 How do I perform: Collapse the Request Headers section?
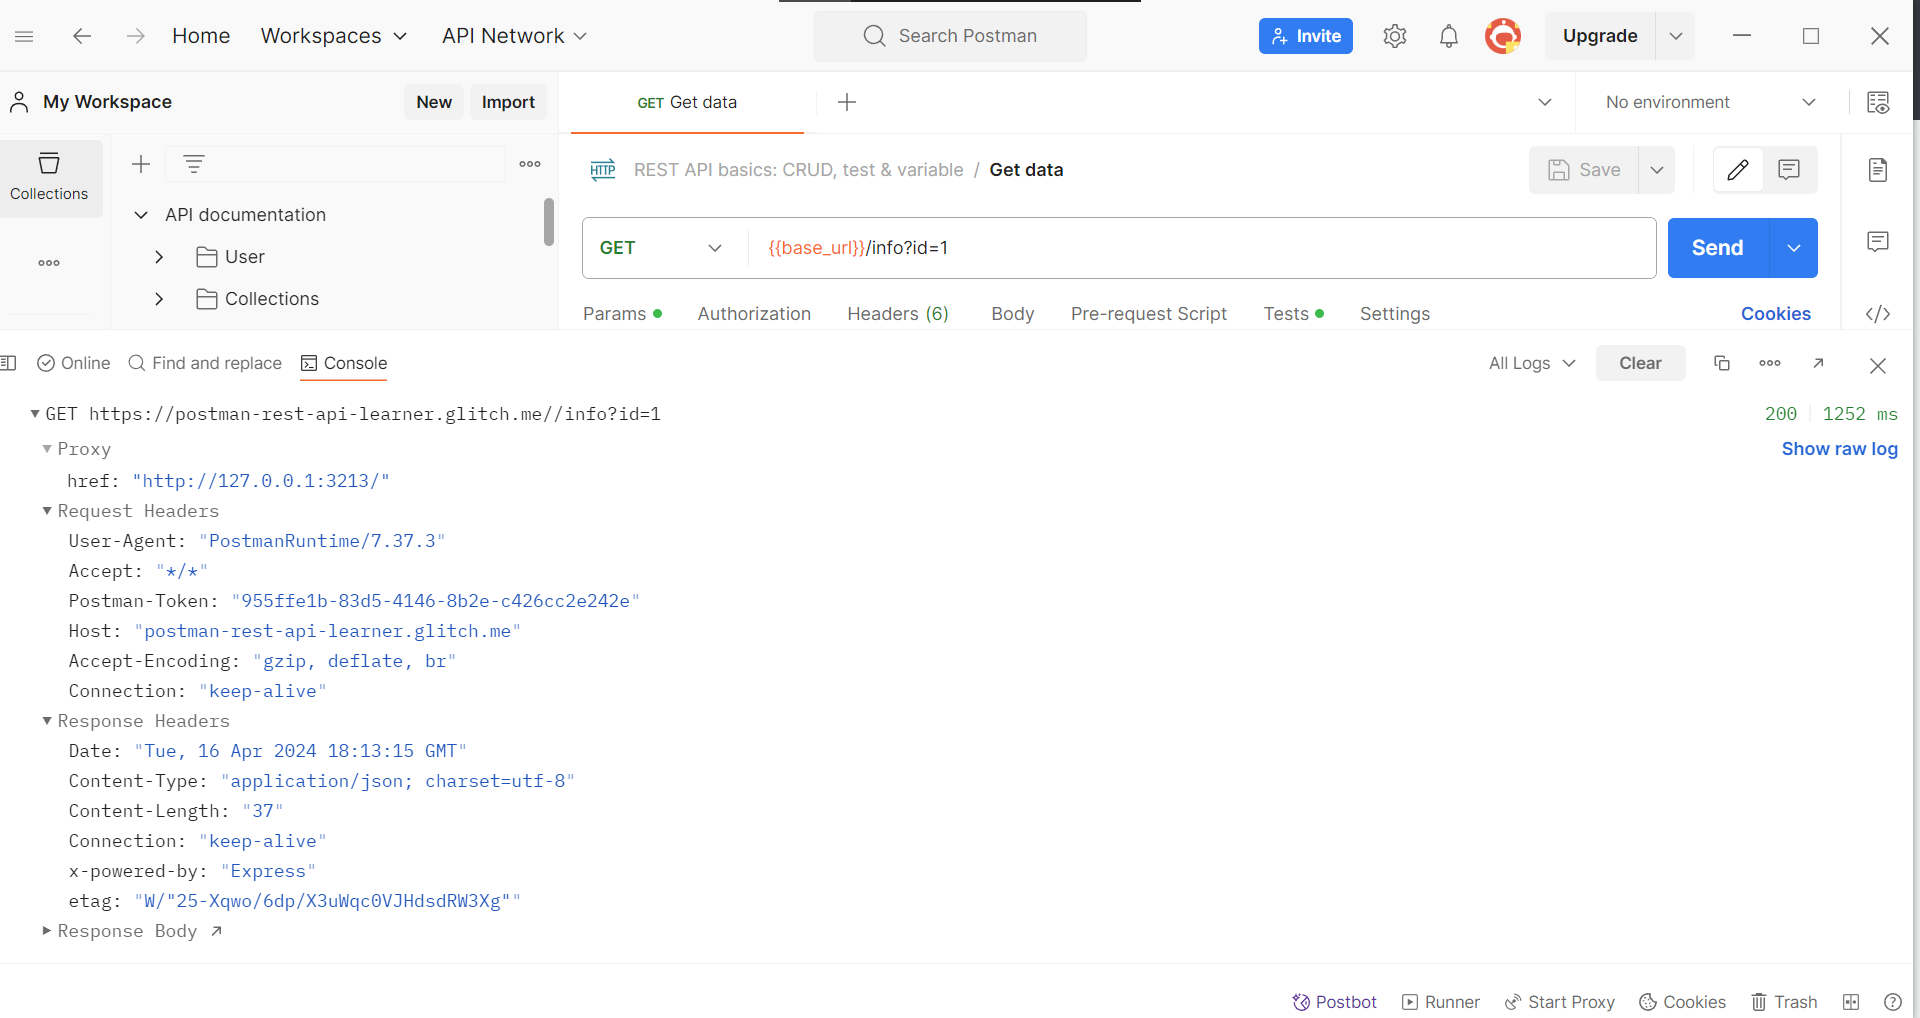pos(47,511)
